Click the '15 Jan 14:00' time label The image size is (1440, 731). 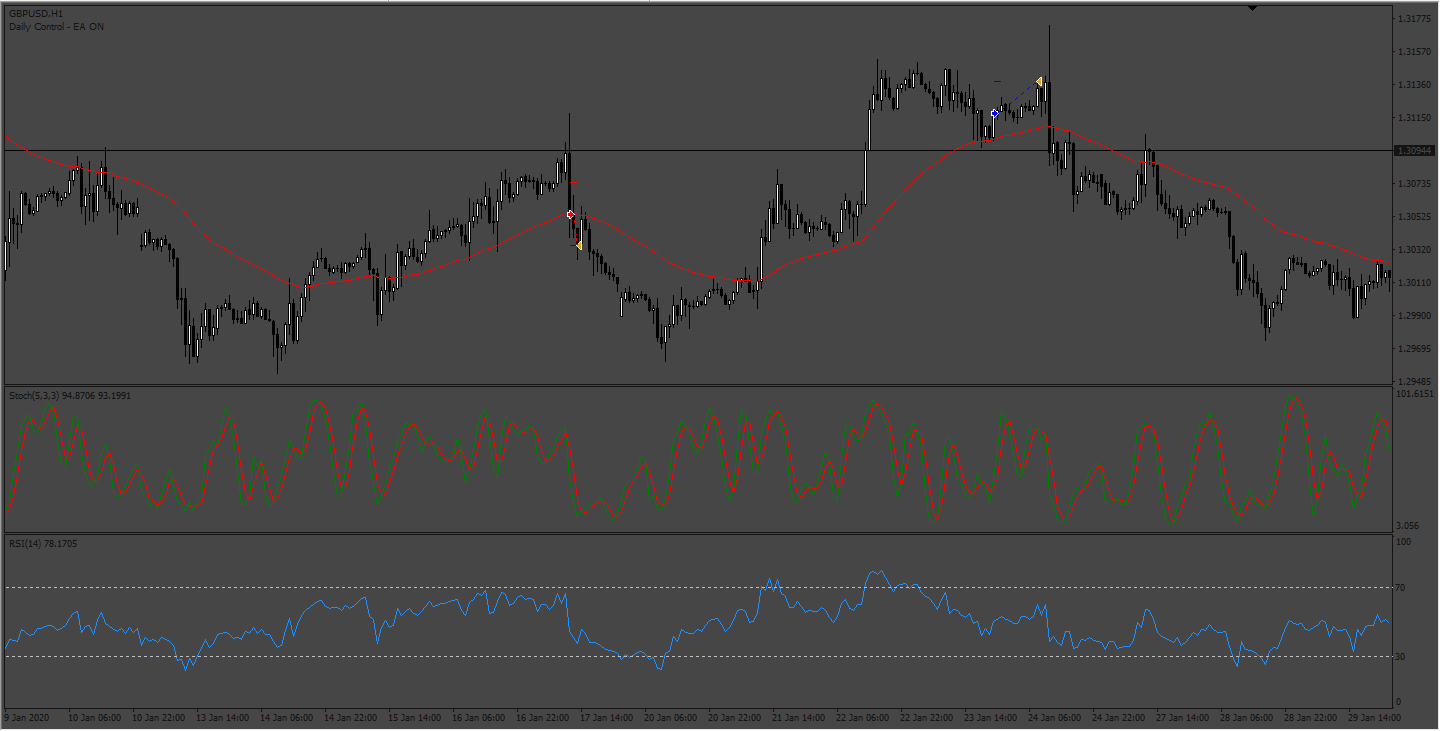click(x=417, y=718)
